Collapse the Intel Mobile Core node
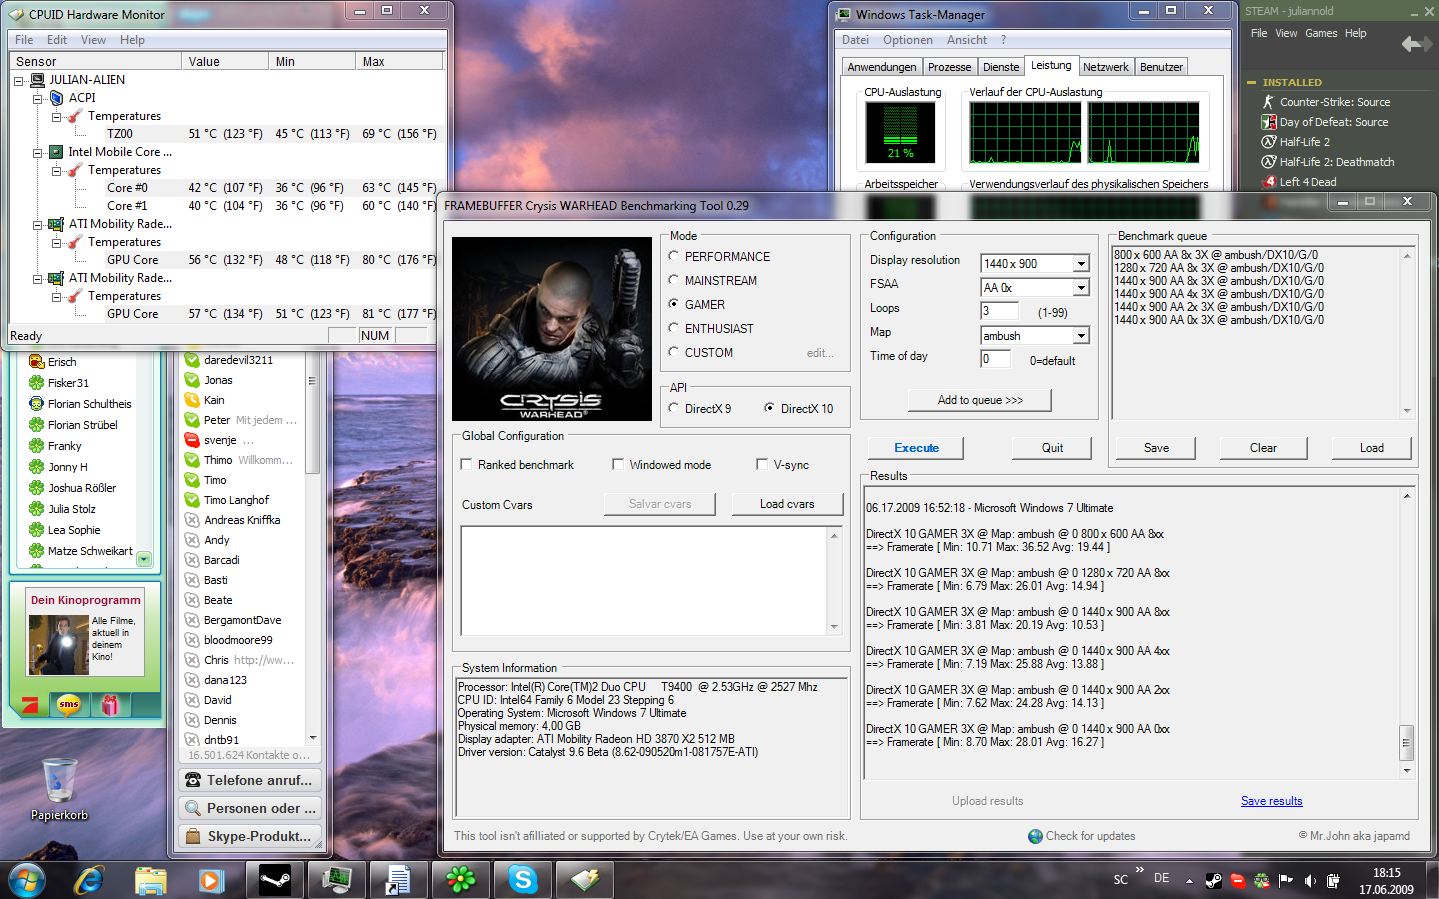The height and width of the screenshot is (899, 1439). pyautogui.click(x=38, y=152)
